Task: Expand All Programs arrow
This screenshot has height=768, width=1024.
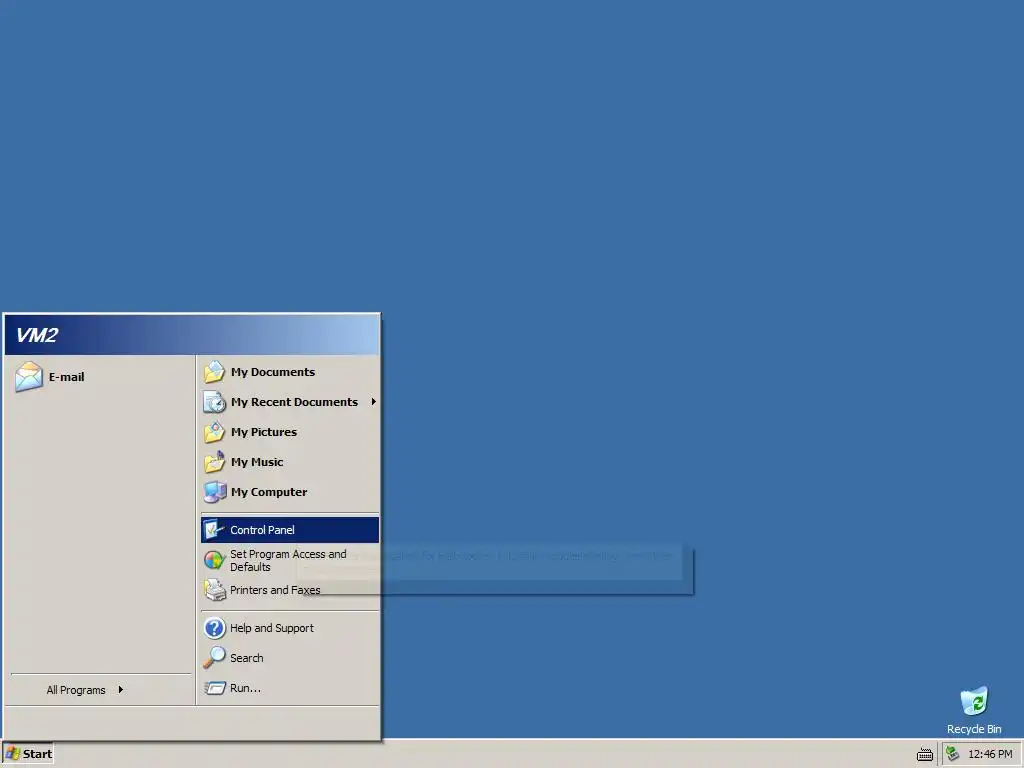Action: 121,690
